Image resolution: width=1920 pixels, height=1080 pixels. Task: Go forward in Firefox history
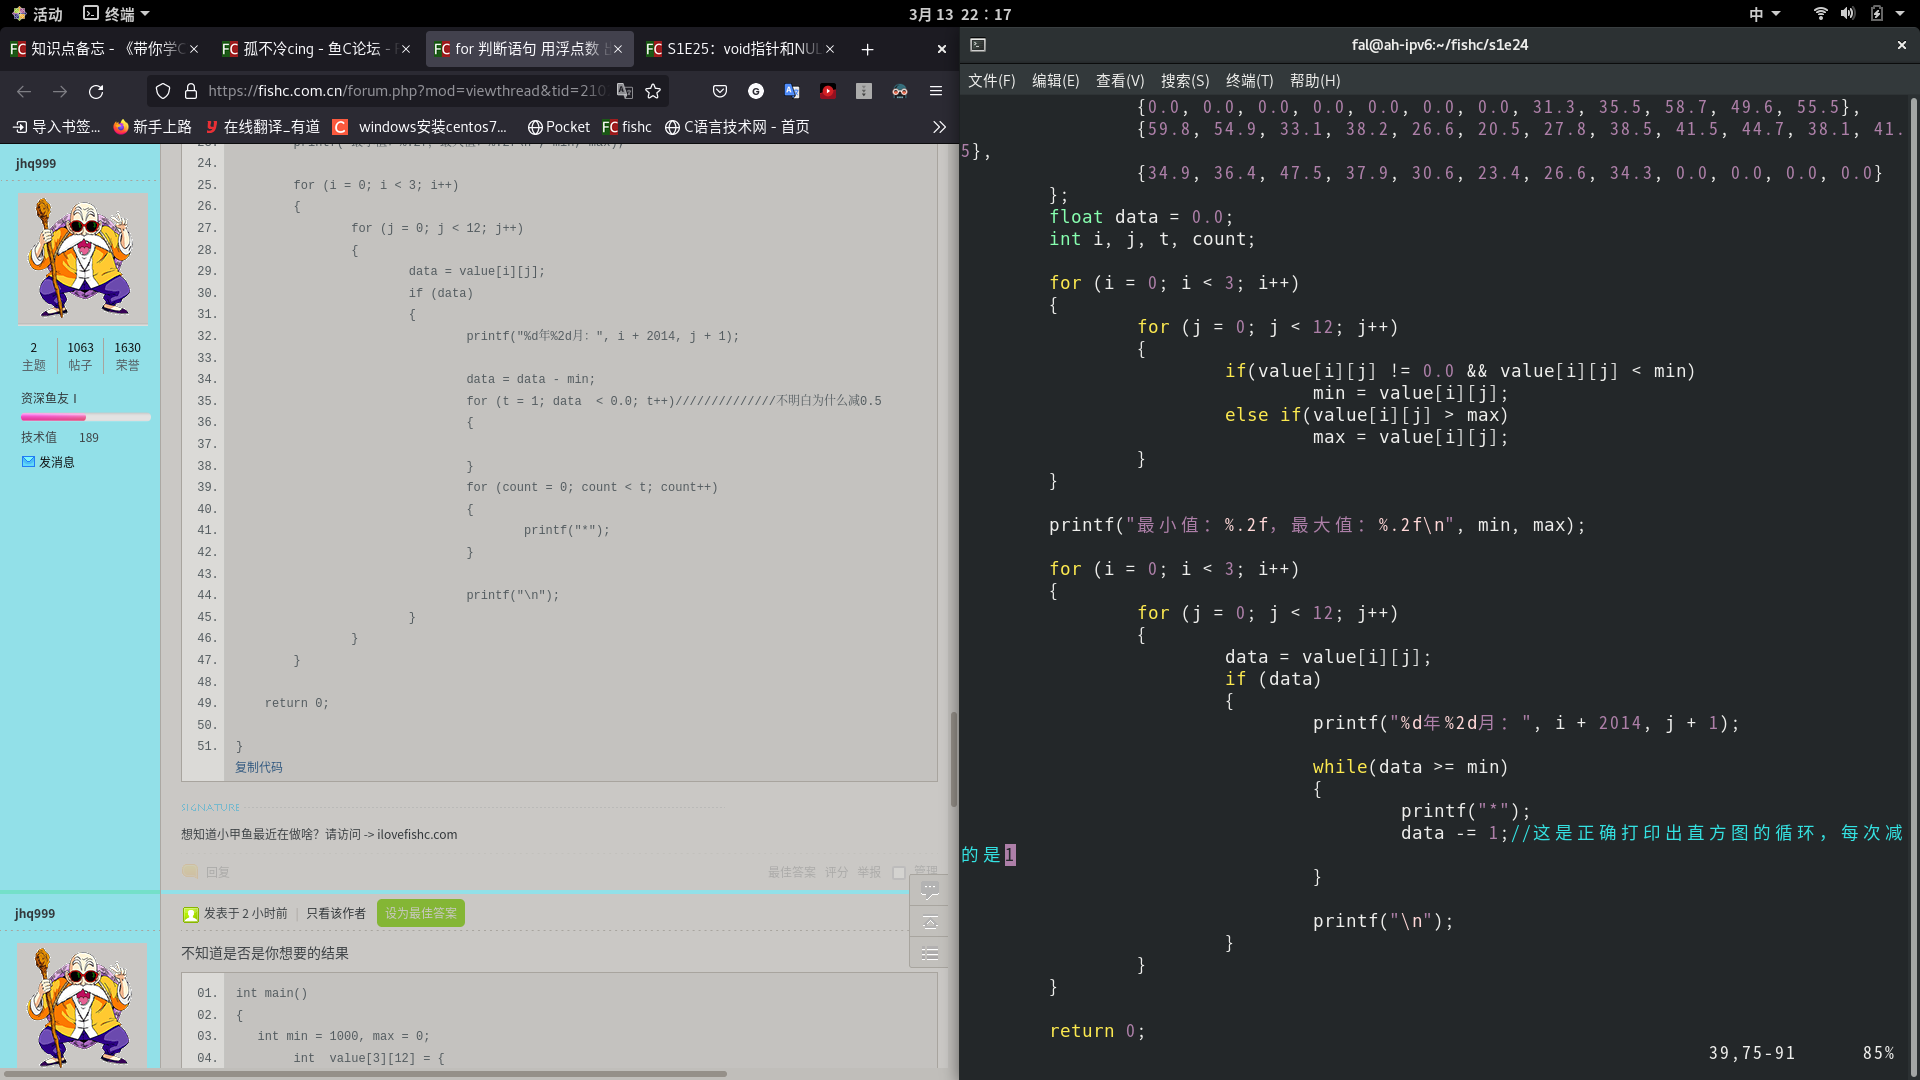pos(60,91)
